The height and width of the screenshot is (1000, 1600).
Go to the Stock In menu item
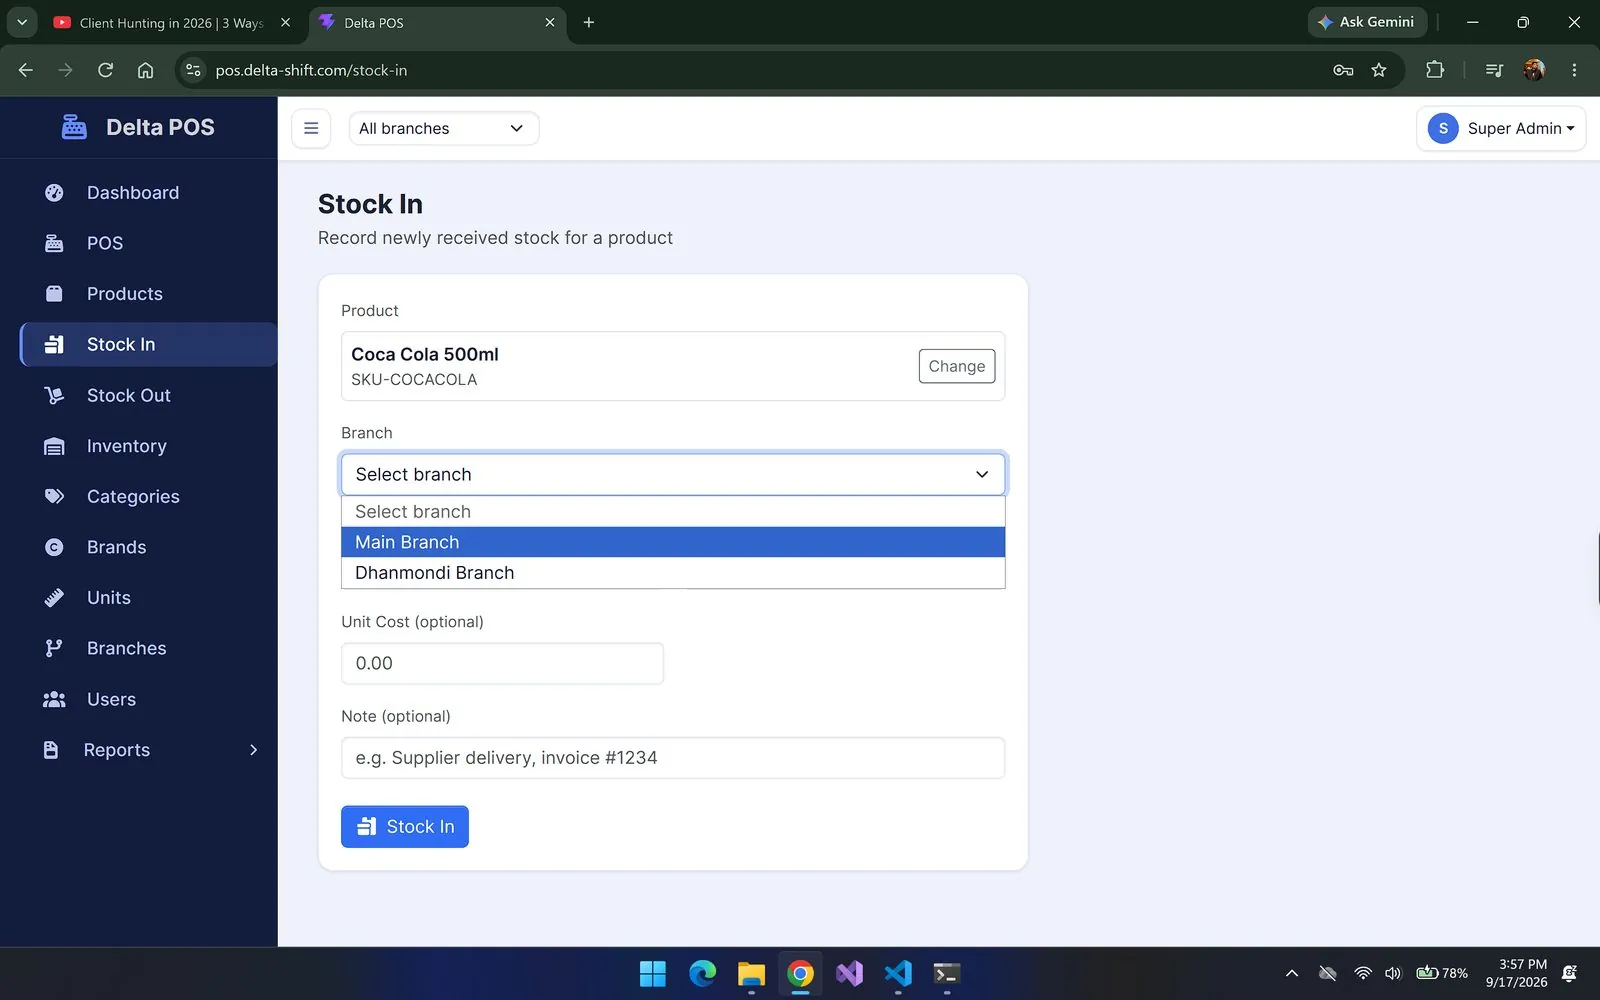click(x=148, y=344)
